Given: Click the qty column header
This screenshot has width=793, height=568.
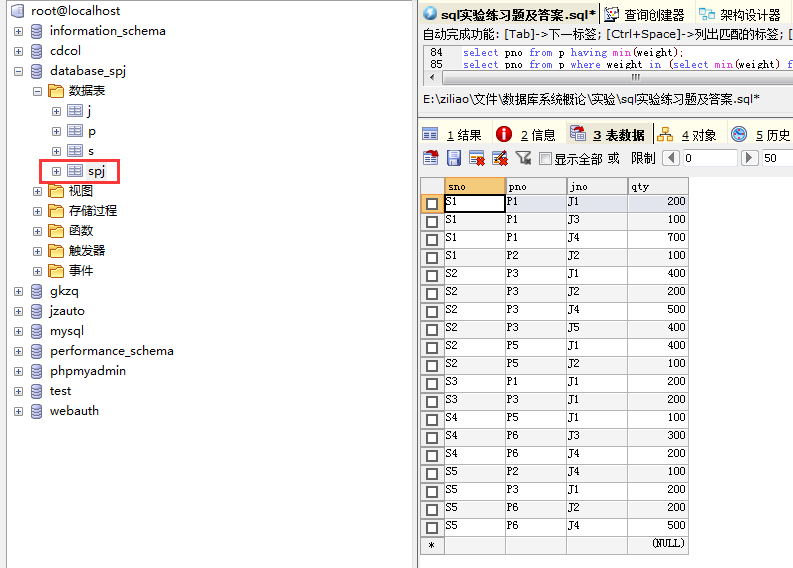Looking at the screenshot, I should click(x=658, y=187).
